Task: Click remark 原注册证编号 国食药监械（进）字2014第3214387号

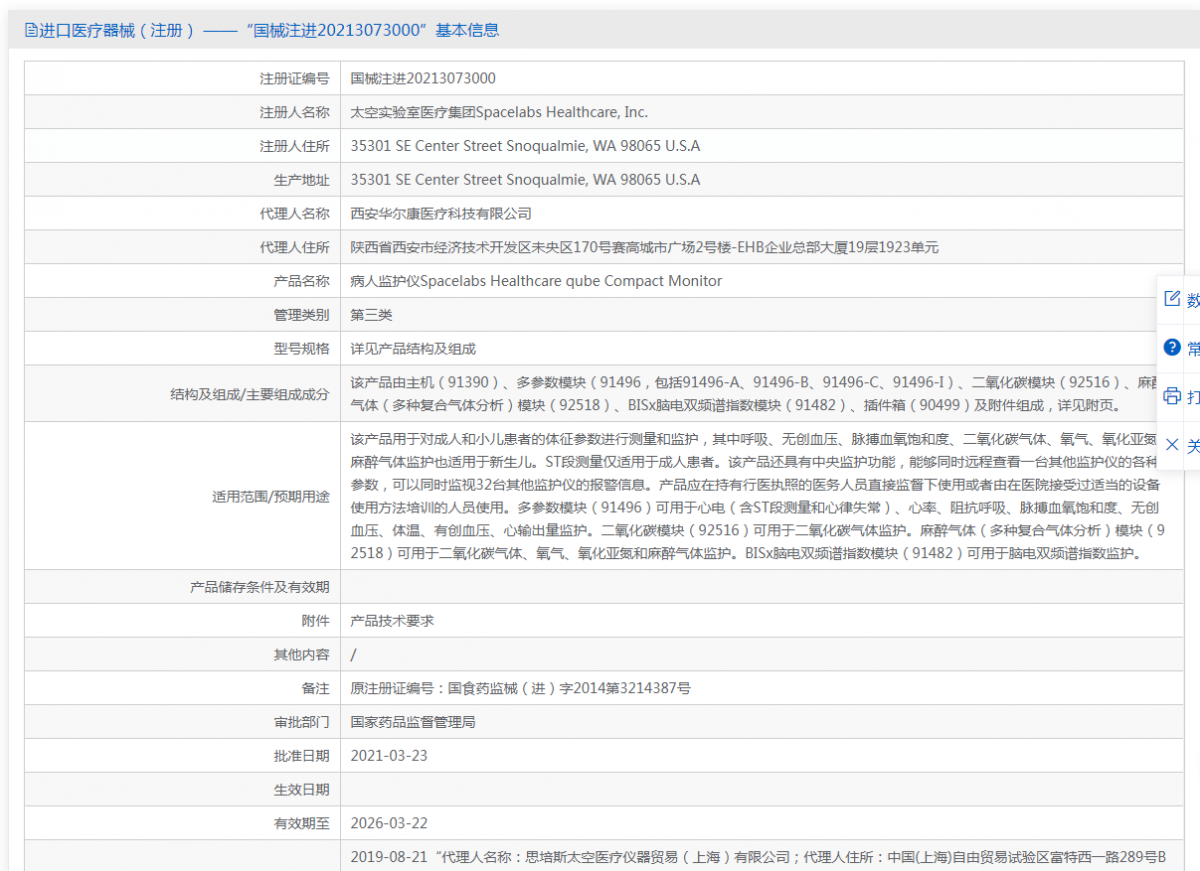Action: (x=520, y=689)
